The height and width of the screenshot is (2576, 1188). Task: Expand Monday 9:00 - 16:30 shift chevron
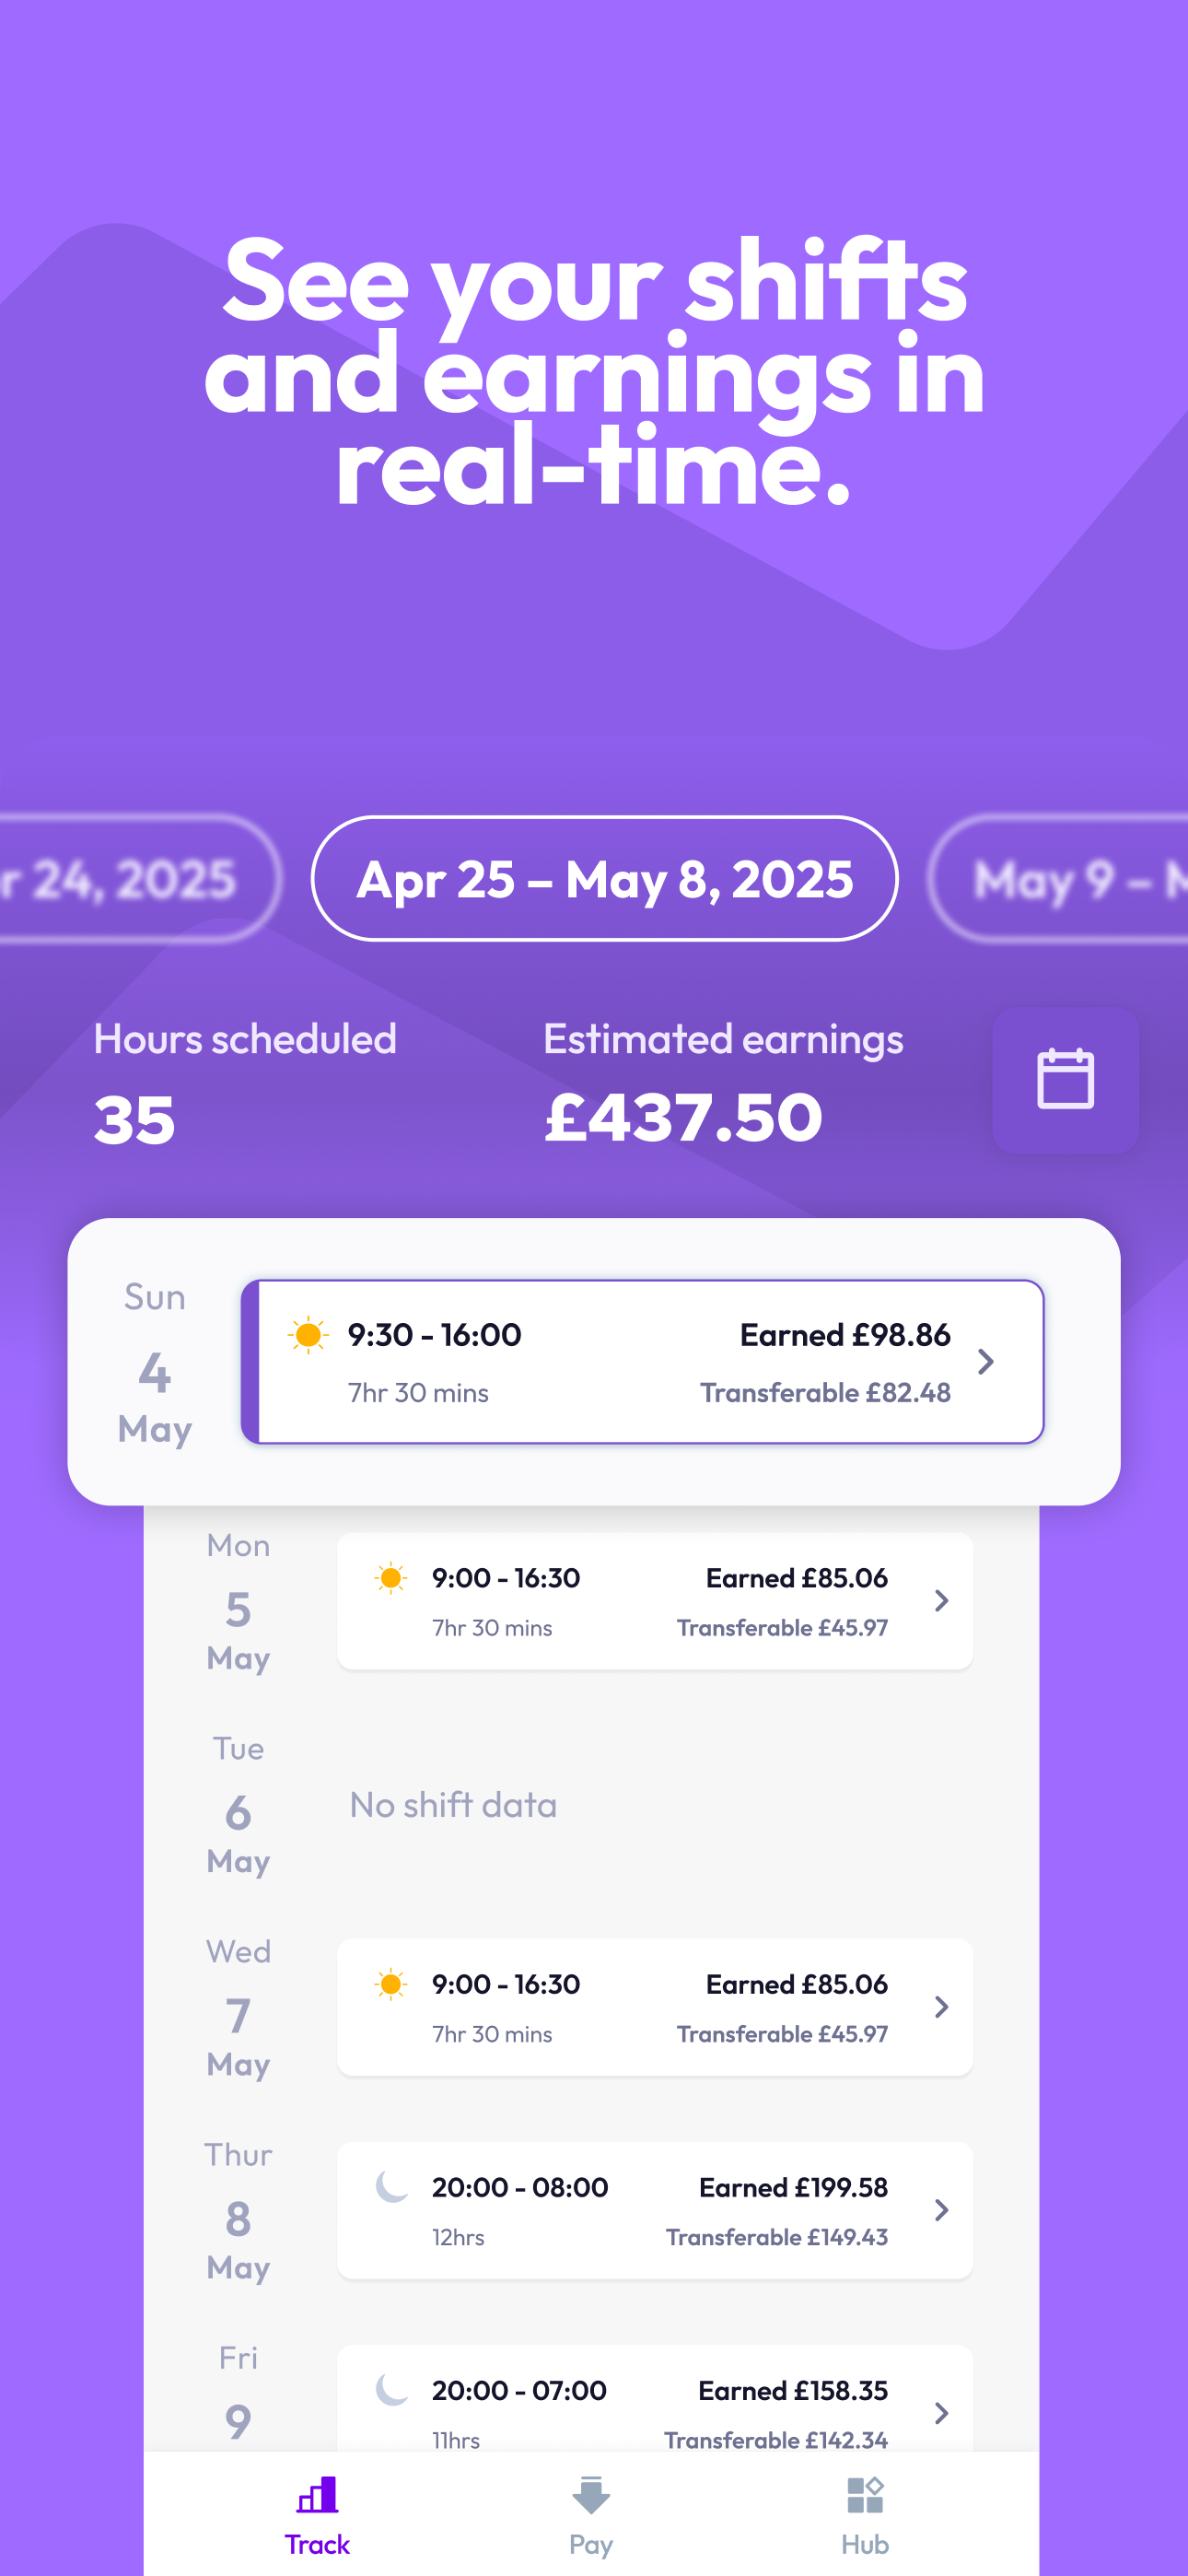(x=941, y=1601)
